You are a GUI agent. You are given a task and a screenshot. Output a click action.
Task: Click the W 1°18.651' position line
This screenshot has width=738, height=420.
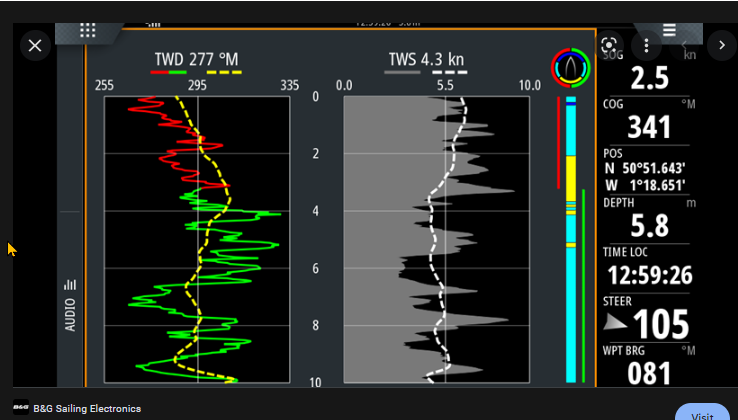coord(644,185)
